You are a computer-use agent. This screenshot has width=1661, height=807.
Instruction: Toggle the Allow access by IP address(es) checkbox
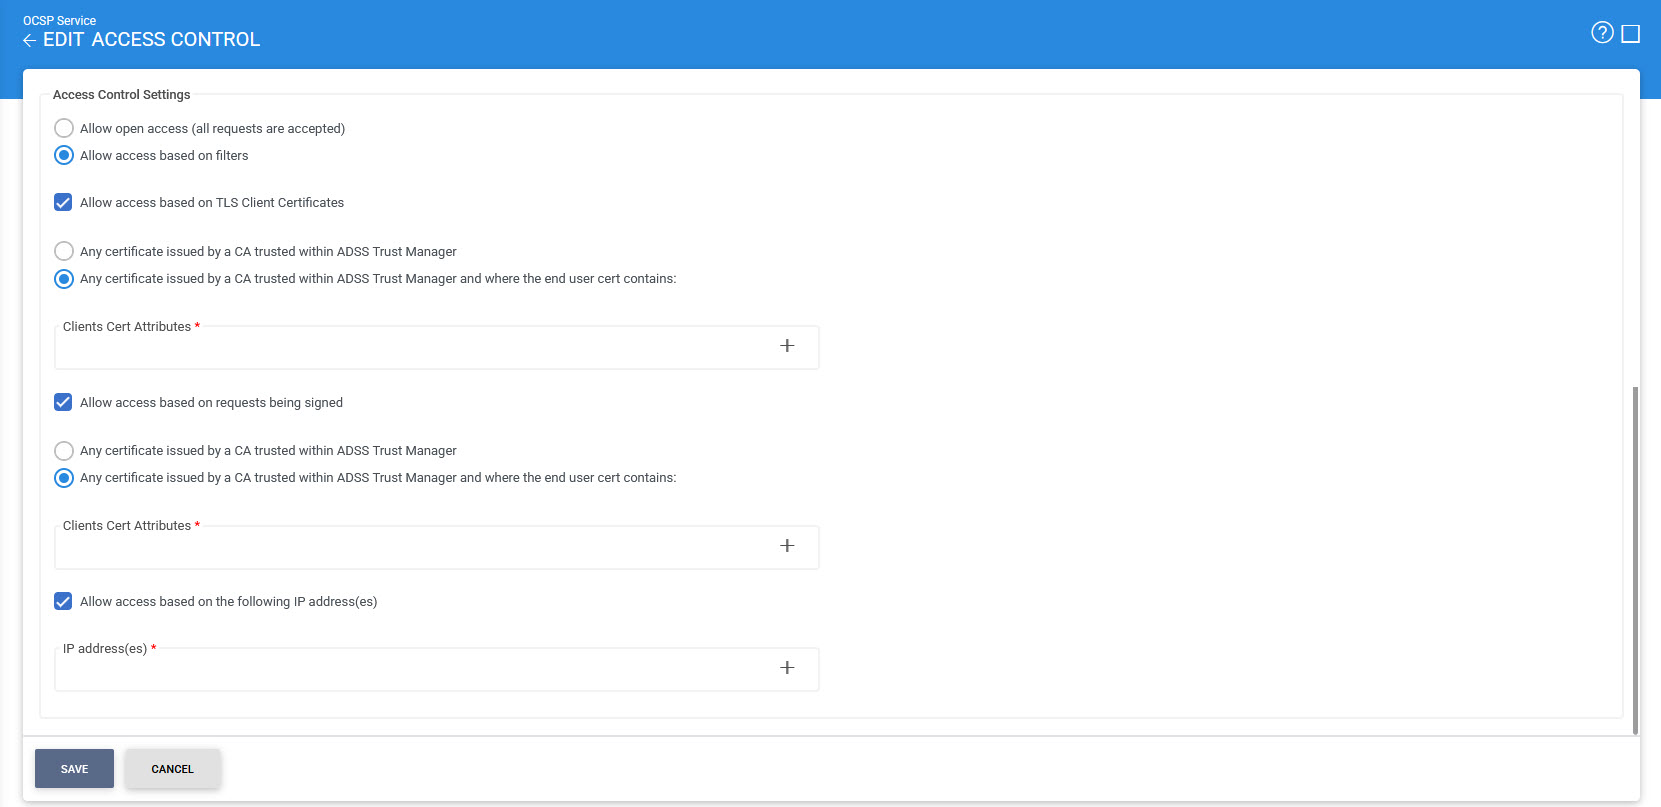pos(63,601)
